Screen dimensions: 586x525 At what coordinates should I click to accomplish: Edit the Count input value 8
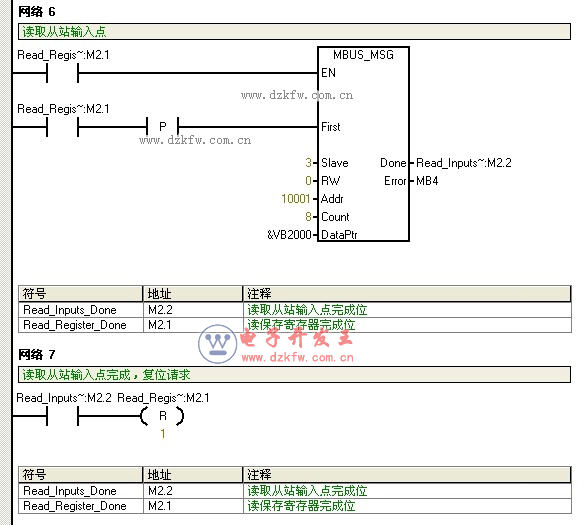(308, 217)
